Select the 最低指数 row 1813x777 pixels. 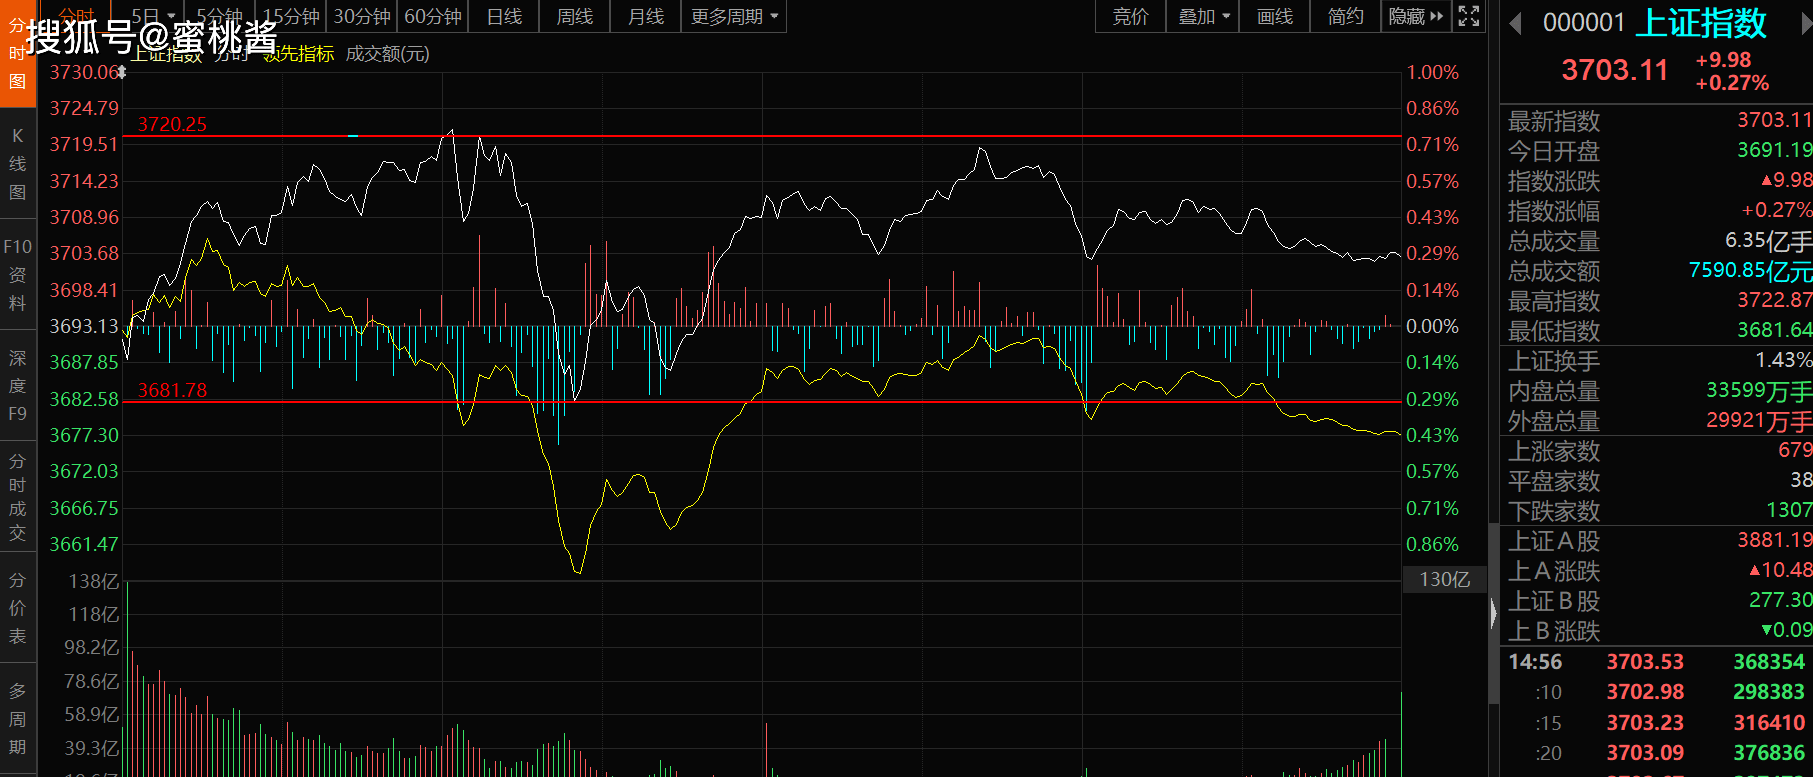pyautogui.click(x=1657, y=331)
